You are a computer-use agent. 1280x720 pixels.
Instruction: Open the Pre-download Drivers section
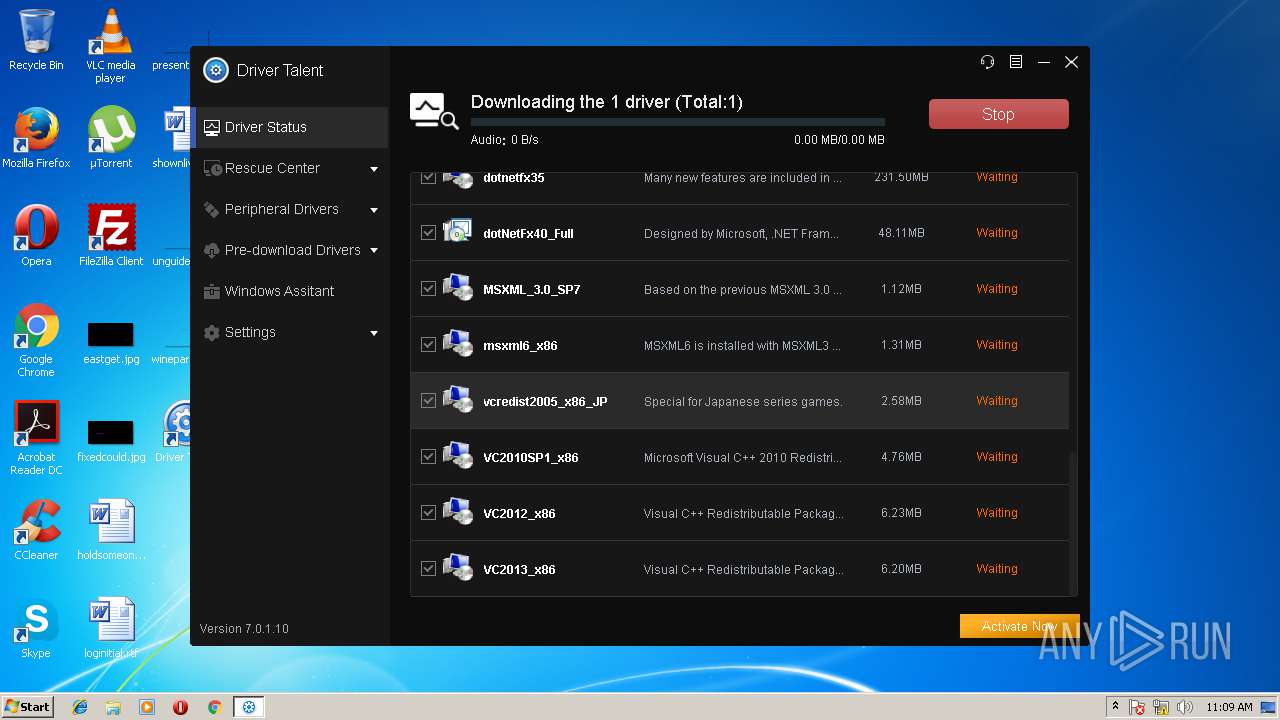click(289, 250)
